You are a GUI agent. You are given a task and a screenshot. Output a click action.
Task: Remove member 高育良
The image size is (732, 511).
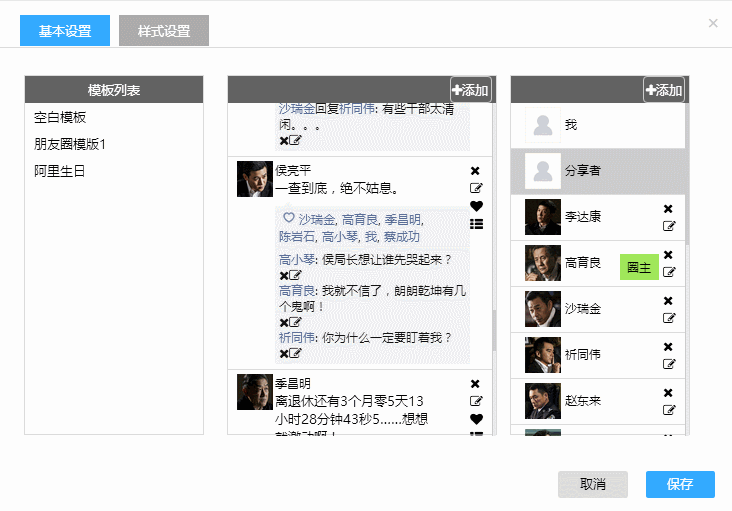coord(669,254)
